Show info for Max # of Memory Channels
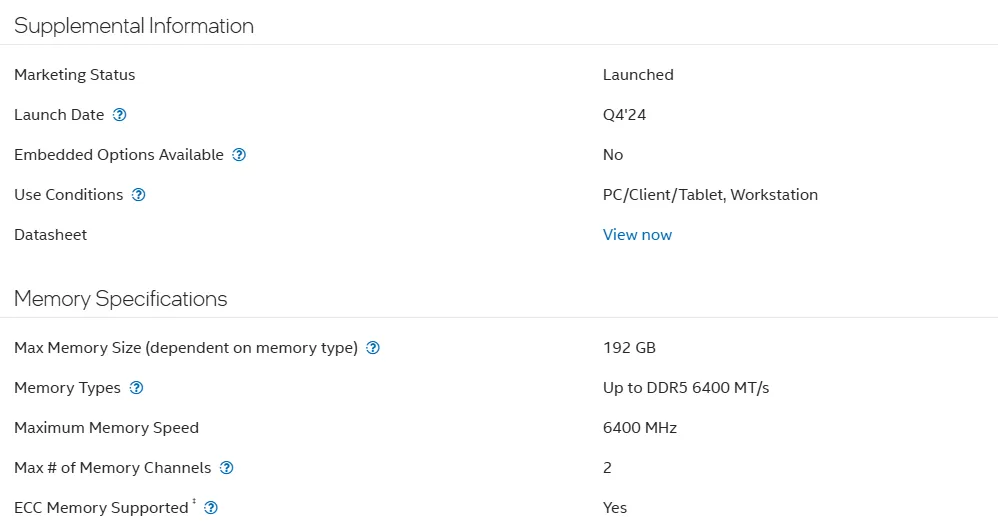 (227, 468)
